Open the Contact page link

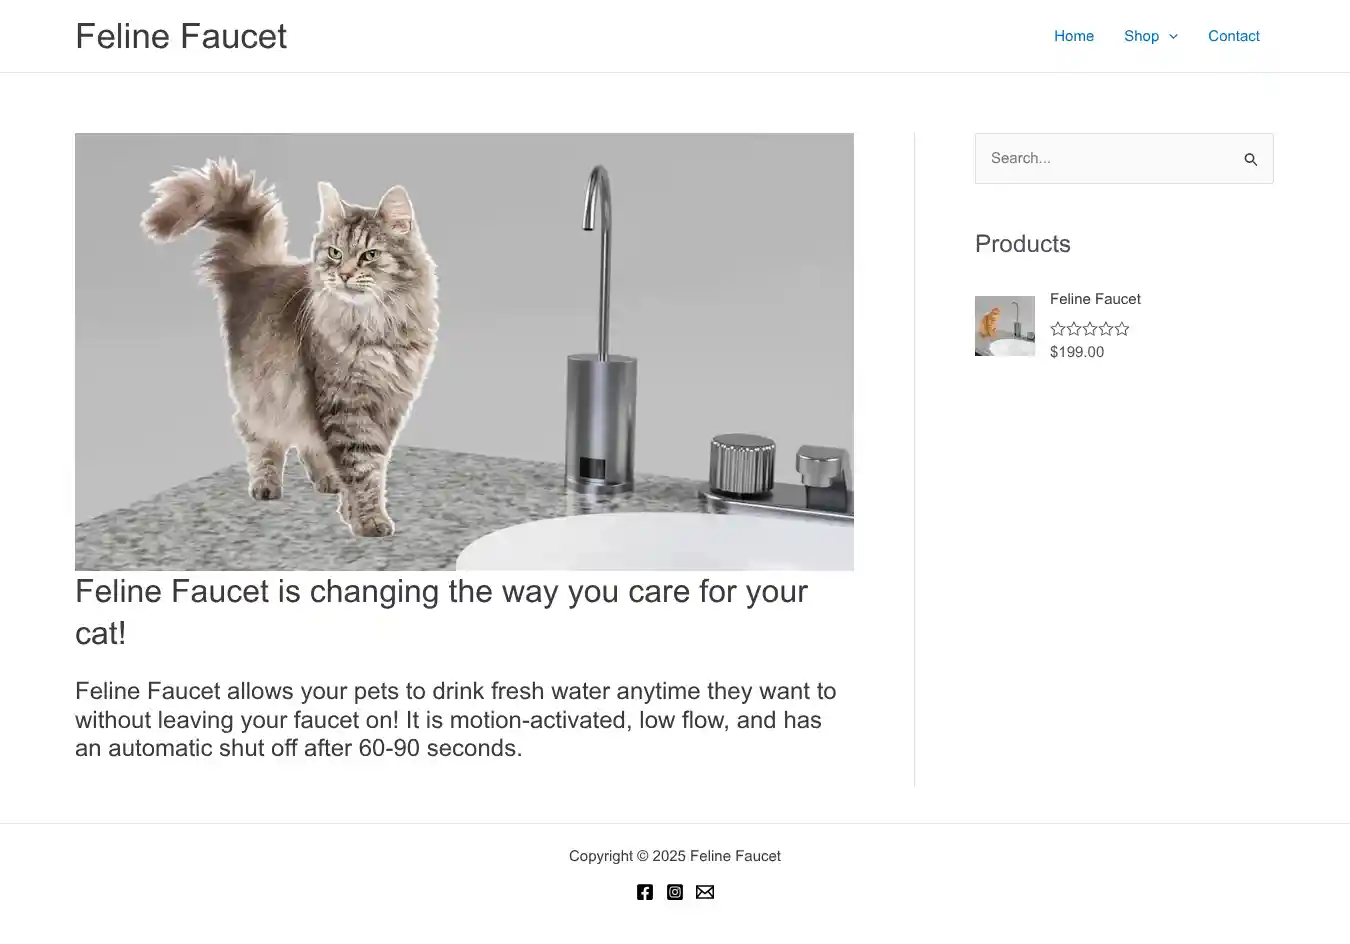click(x=1233, y=36)
